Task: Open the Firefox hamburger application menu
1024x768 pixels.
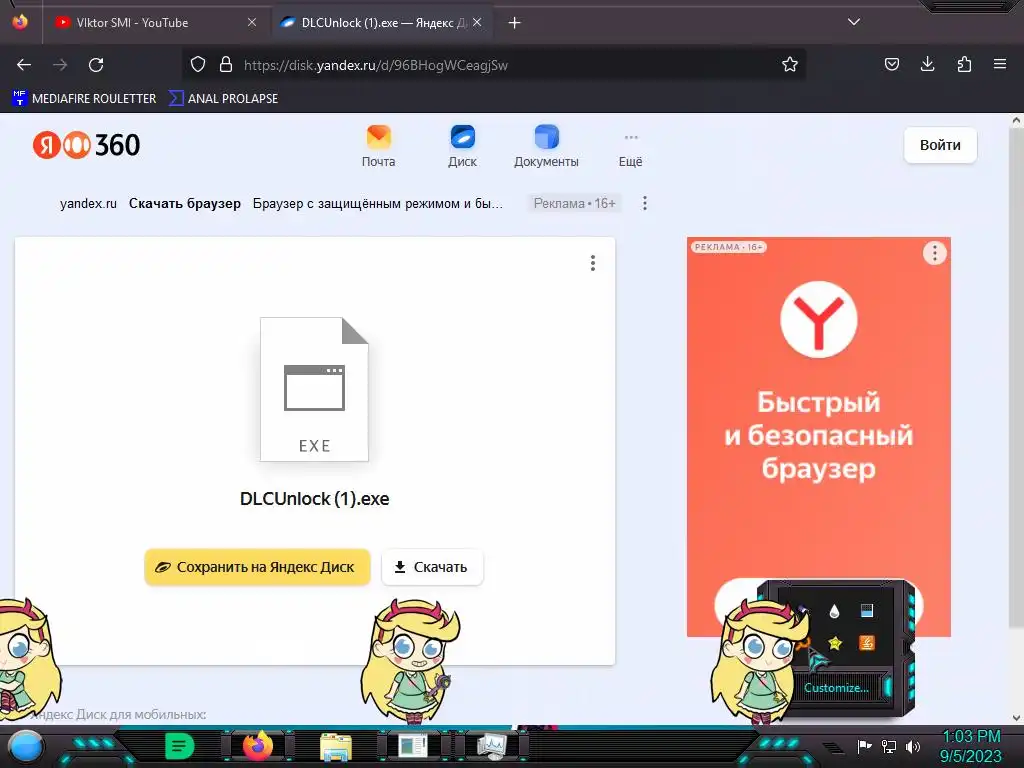Action: (x=1000, y=64)
